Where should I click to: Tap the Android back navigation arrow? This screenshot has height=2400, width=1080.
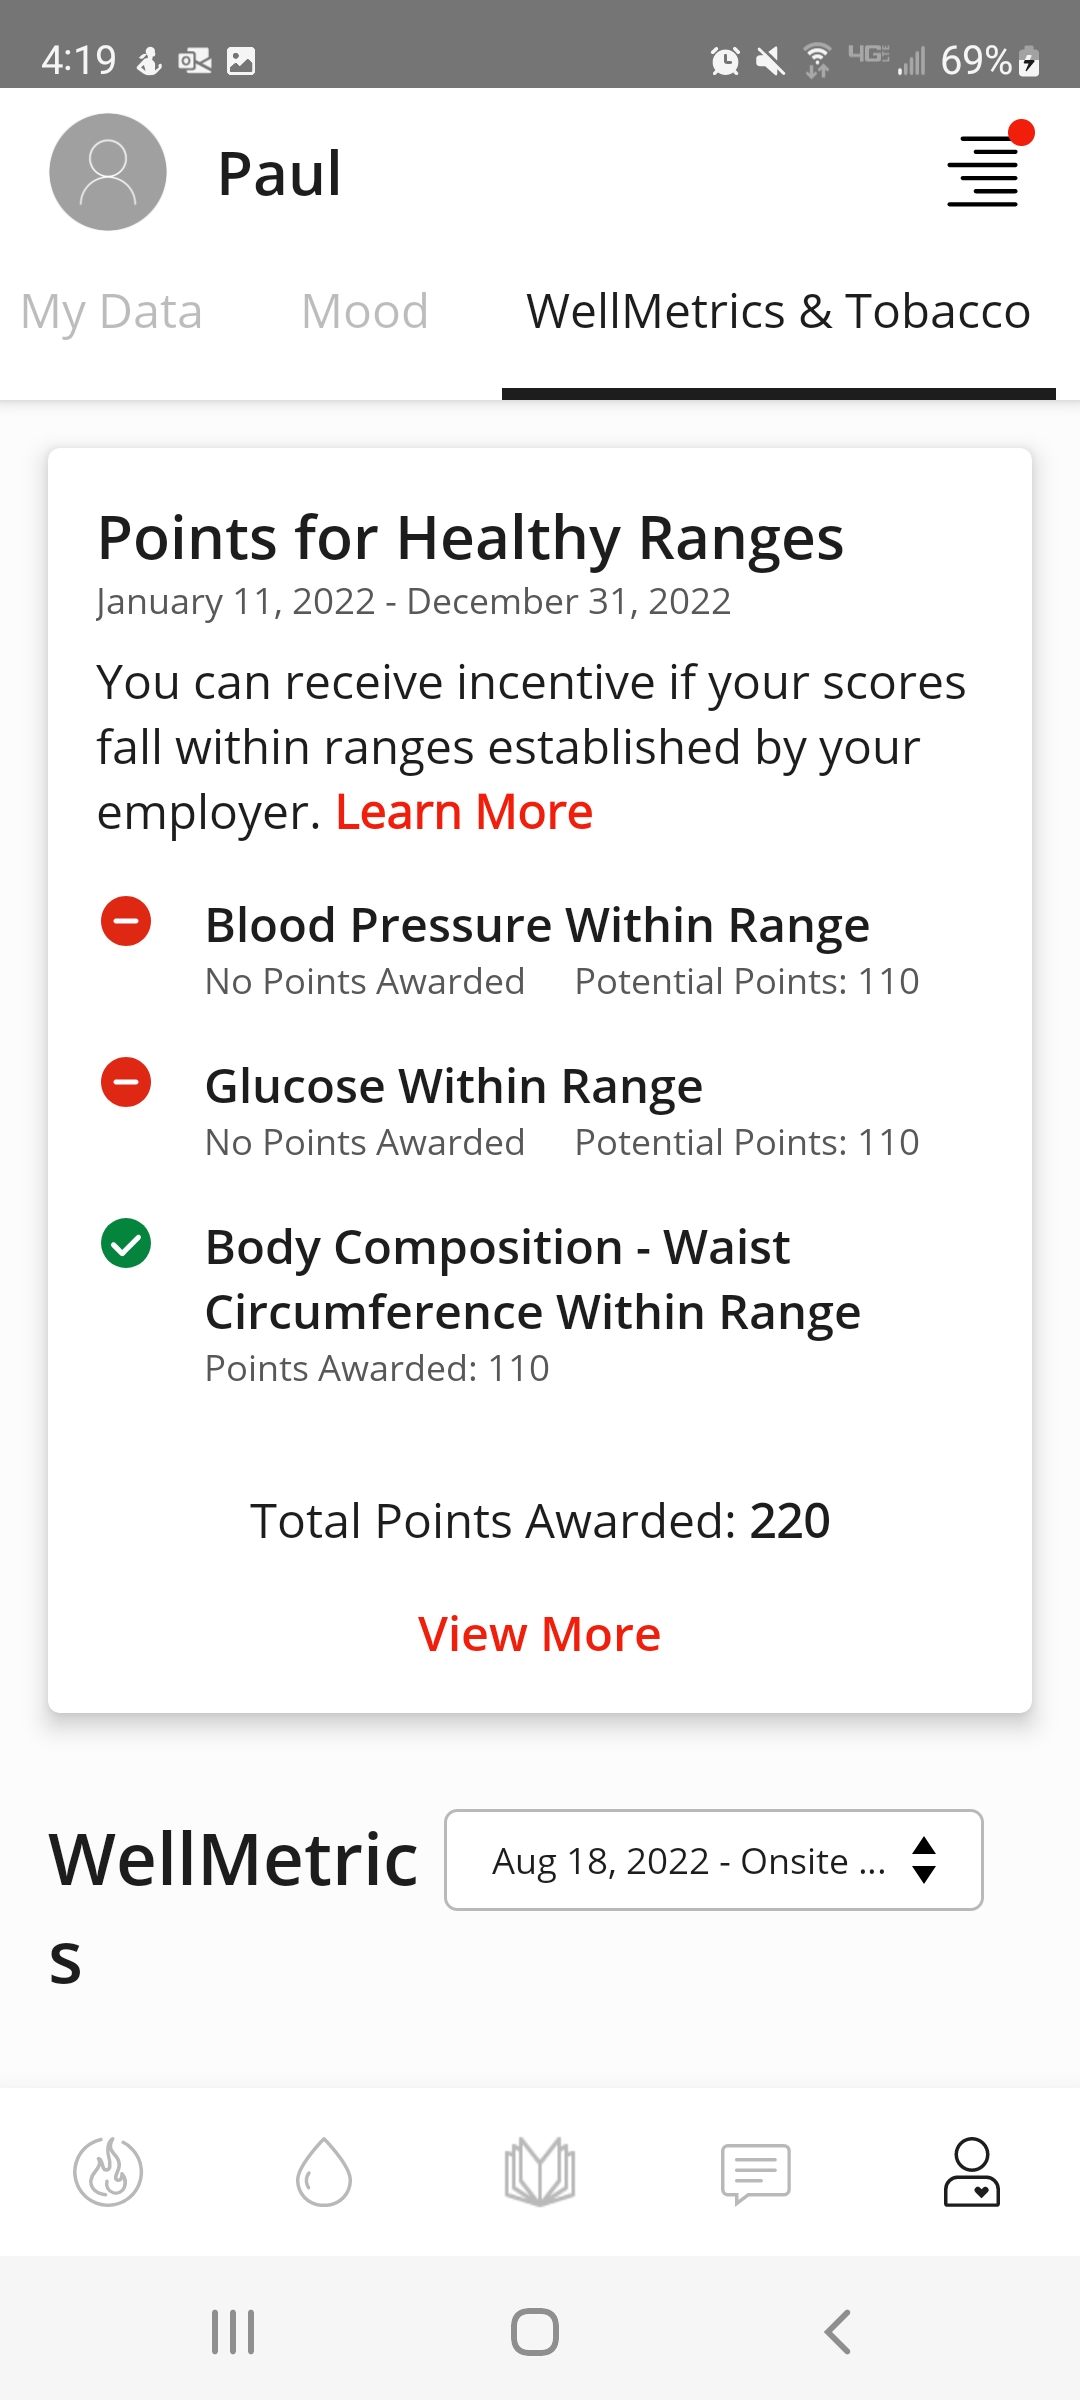coord(838,2332)
